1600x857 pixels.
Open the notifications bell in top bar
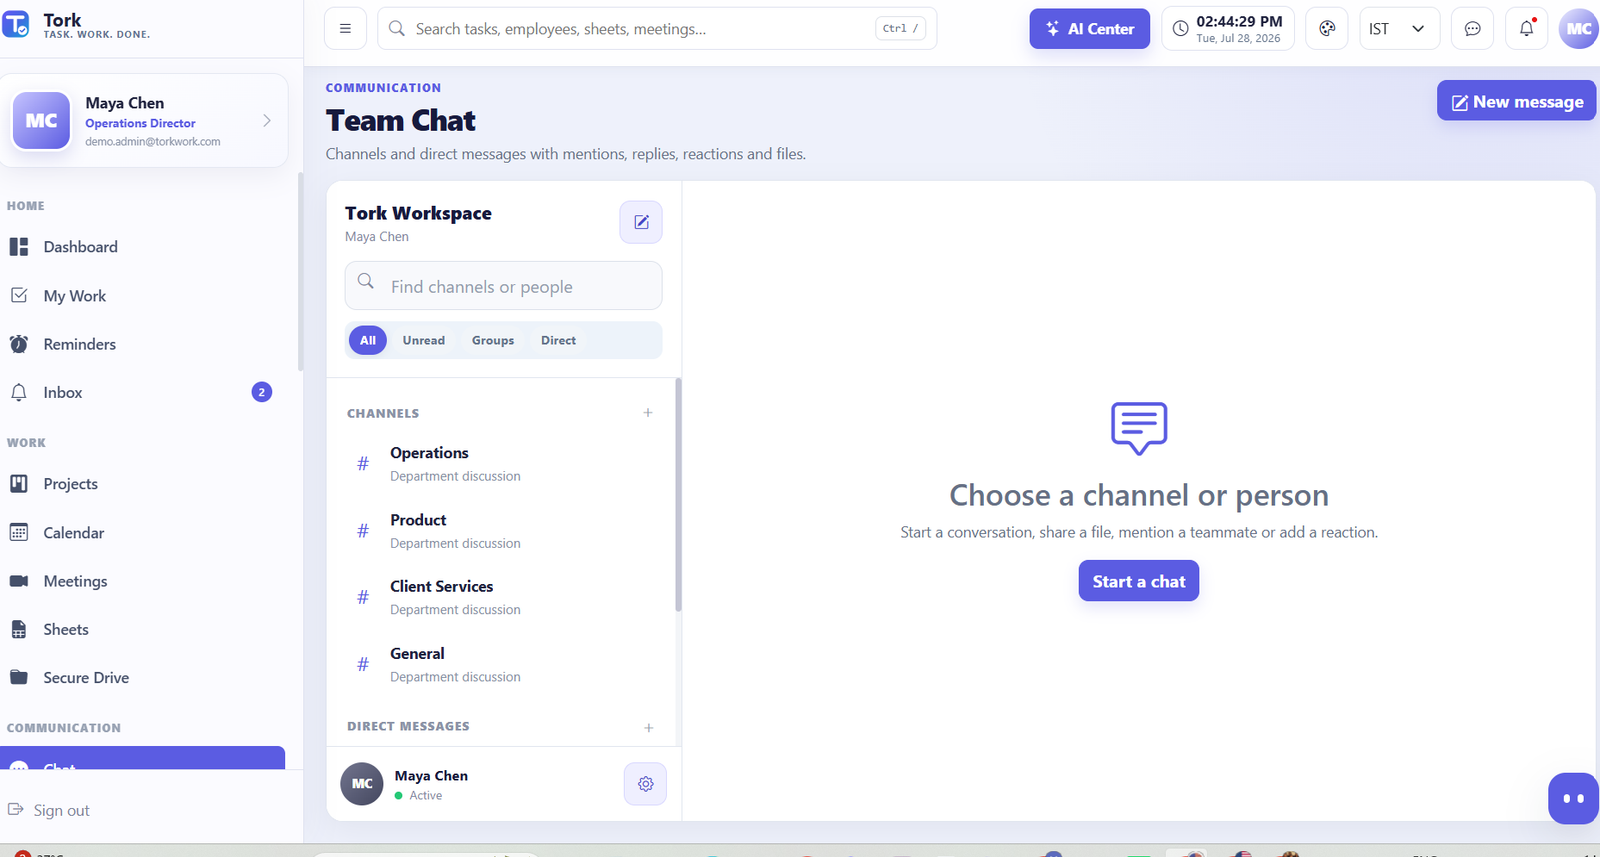coord(1527,29)
